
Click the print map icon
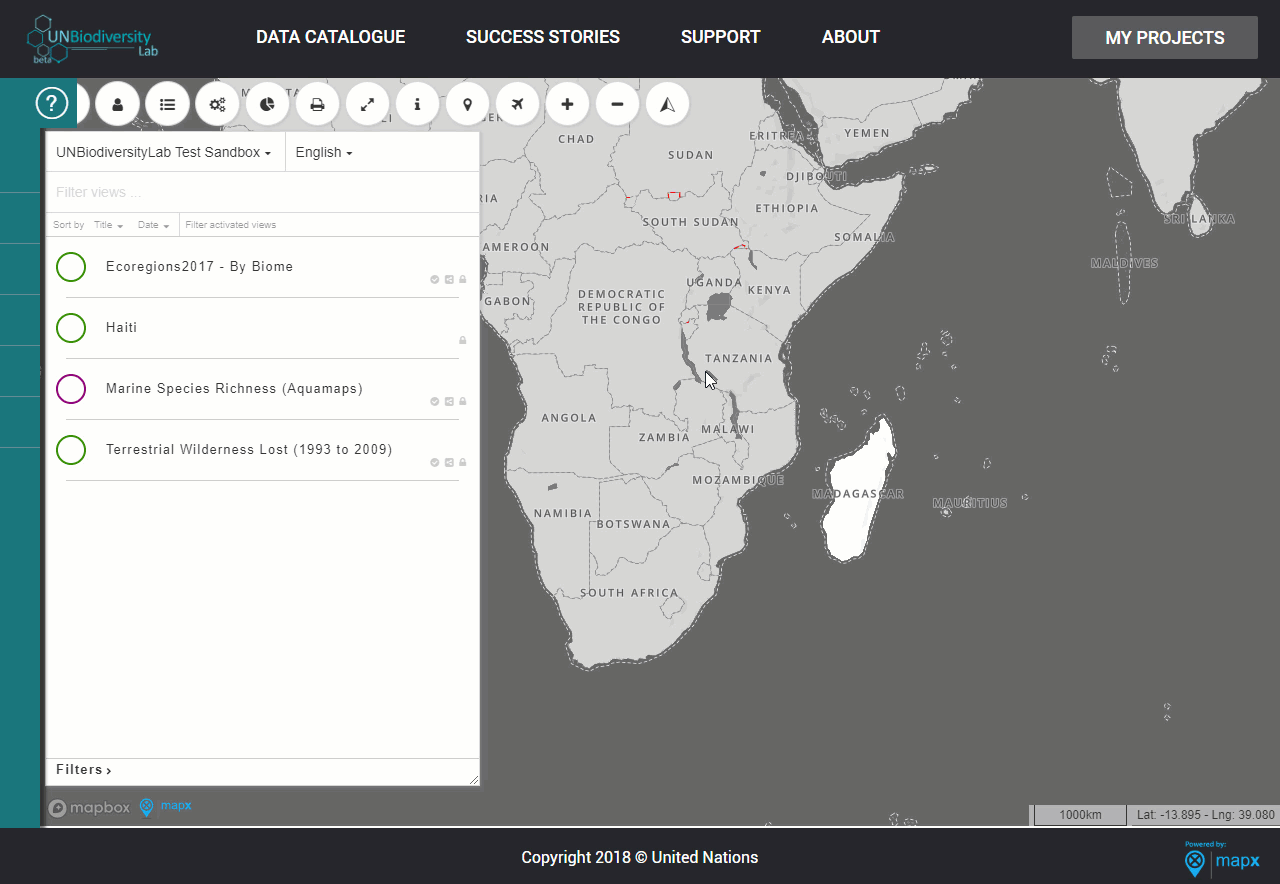(317, 104)
